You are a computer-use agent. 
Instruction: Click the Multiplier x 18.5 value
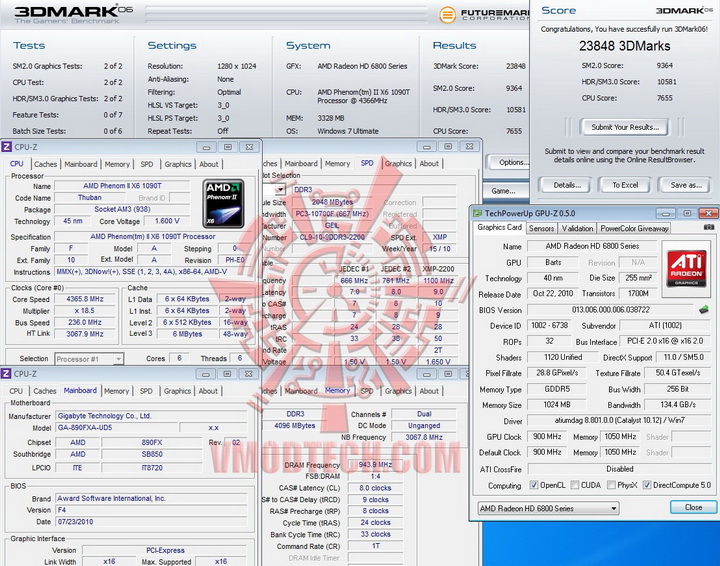tap(85, 310)
